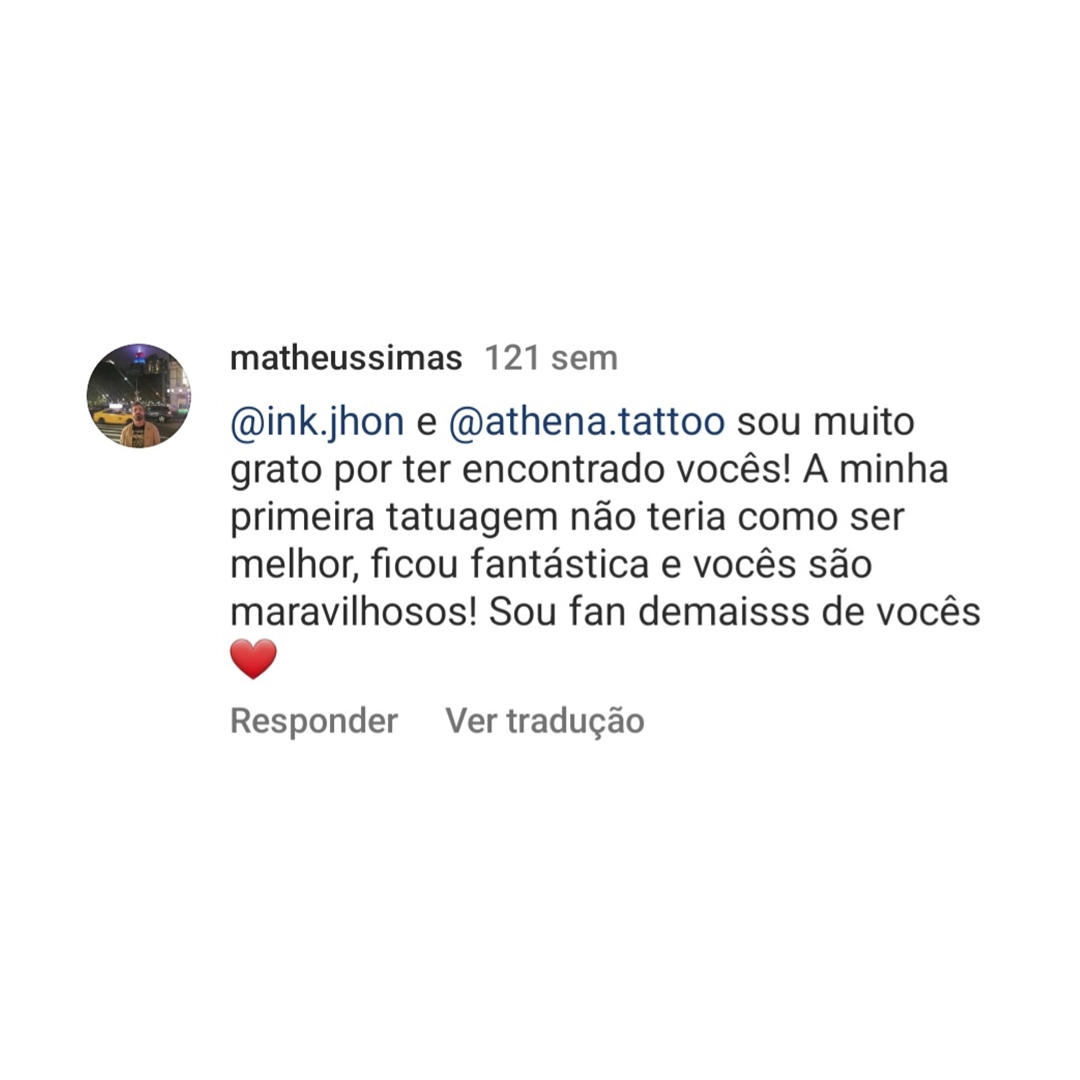
Task: Click the matheussimas username
Action: click(346, 358)
